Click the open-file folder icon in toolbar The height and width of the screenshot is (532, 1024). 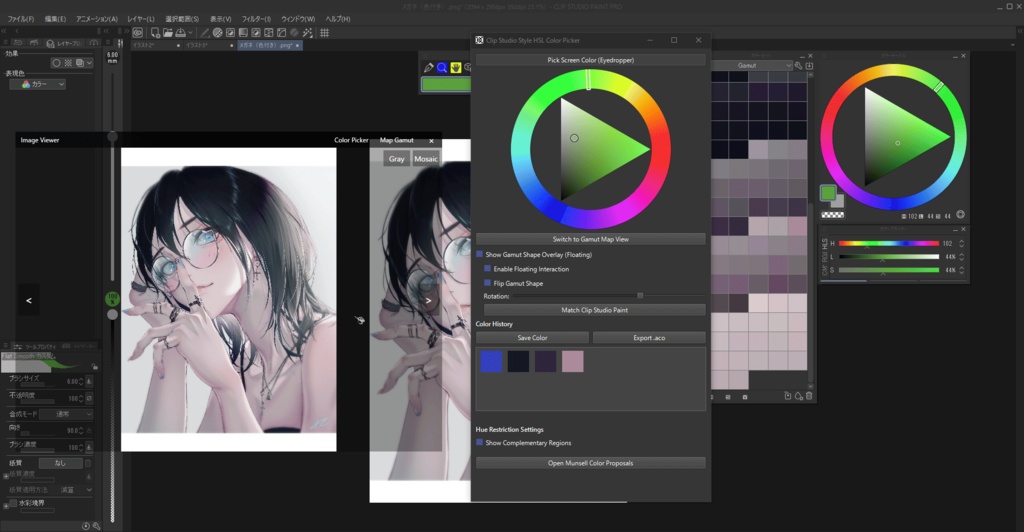tap(168, 32)
